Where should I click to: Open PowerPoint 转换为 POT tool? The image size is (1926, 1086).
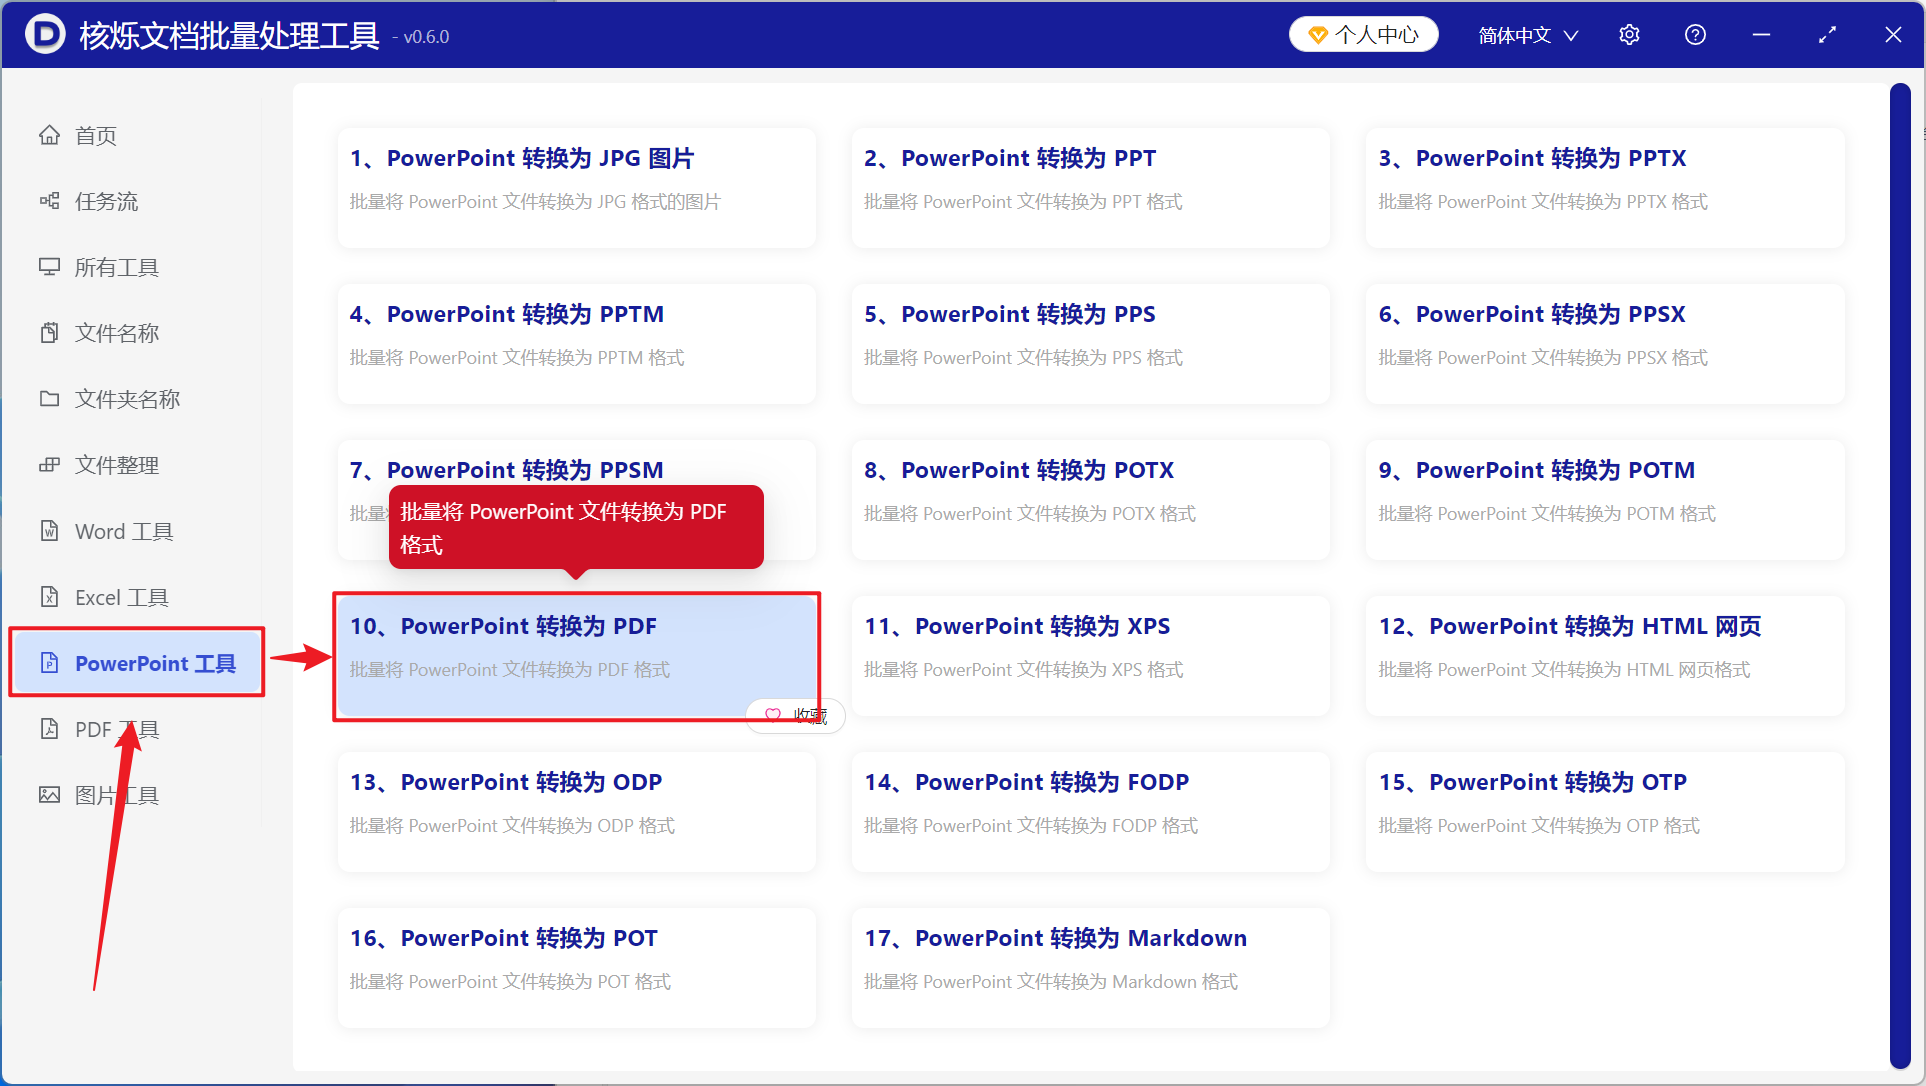click(x=577, y=968)
